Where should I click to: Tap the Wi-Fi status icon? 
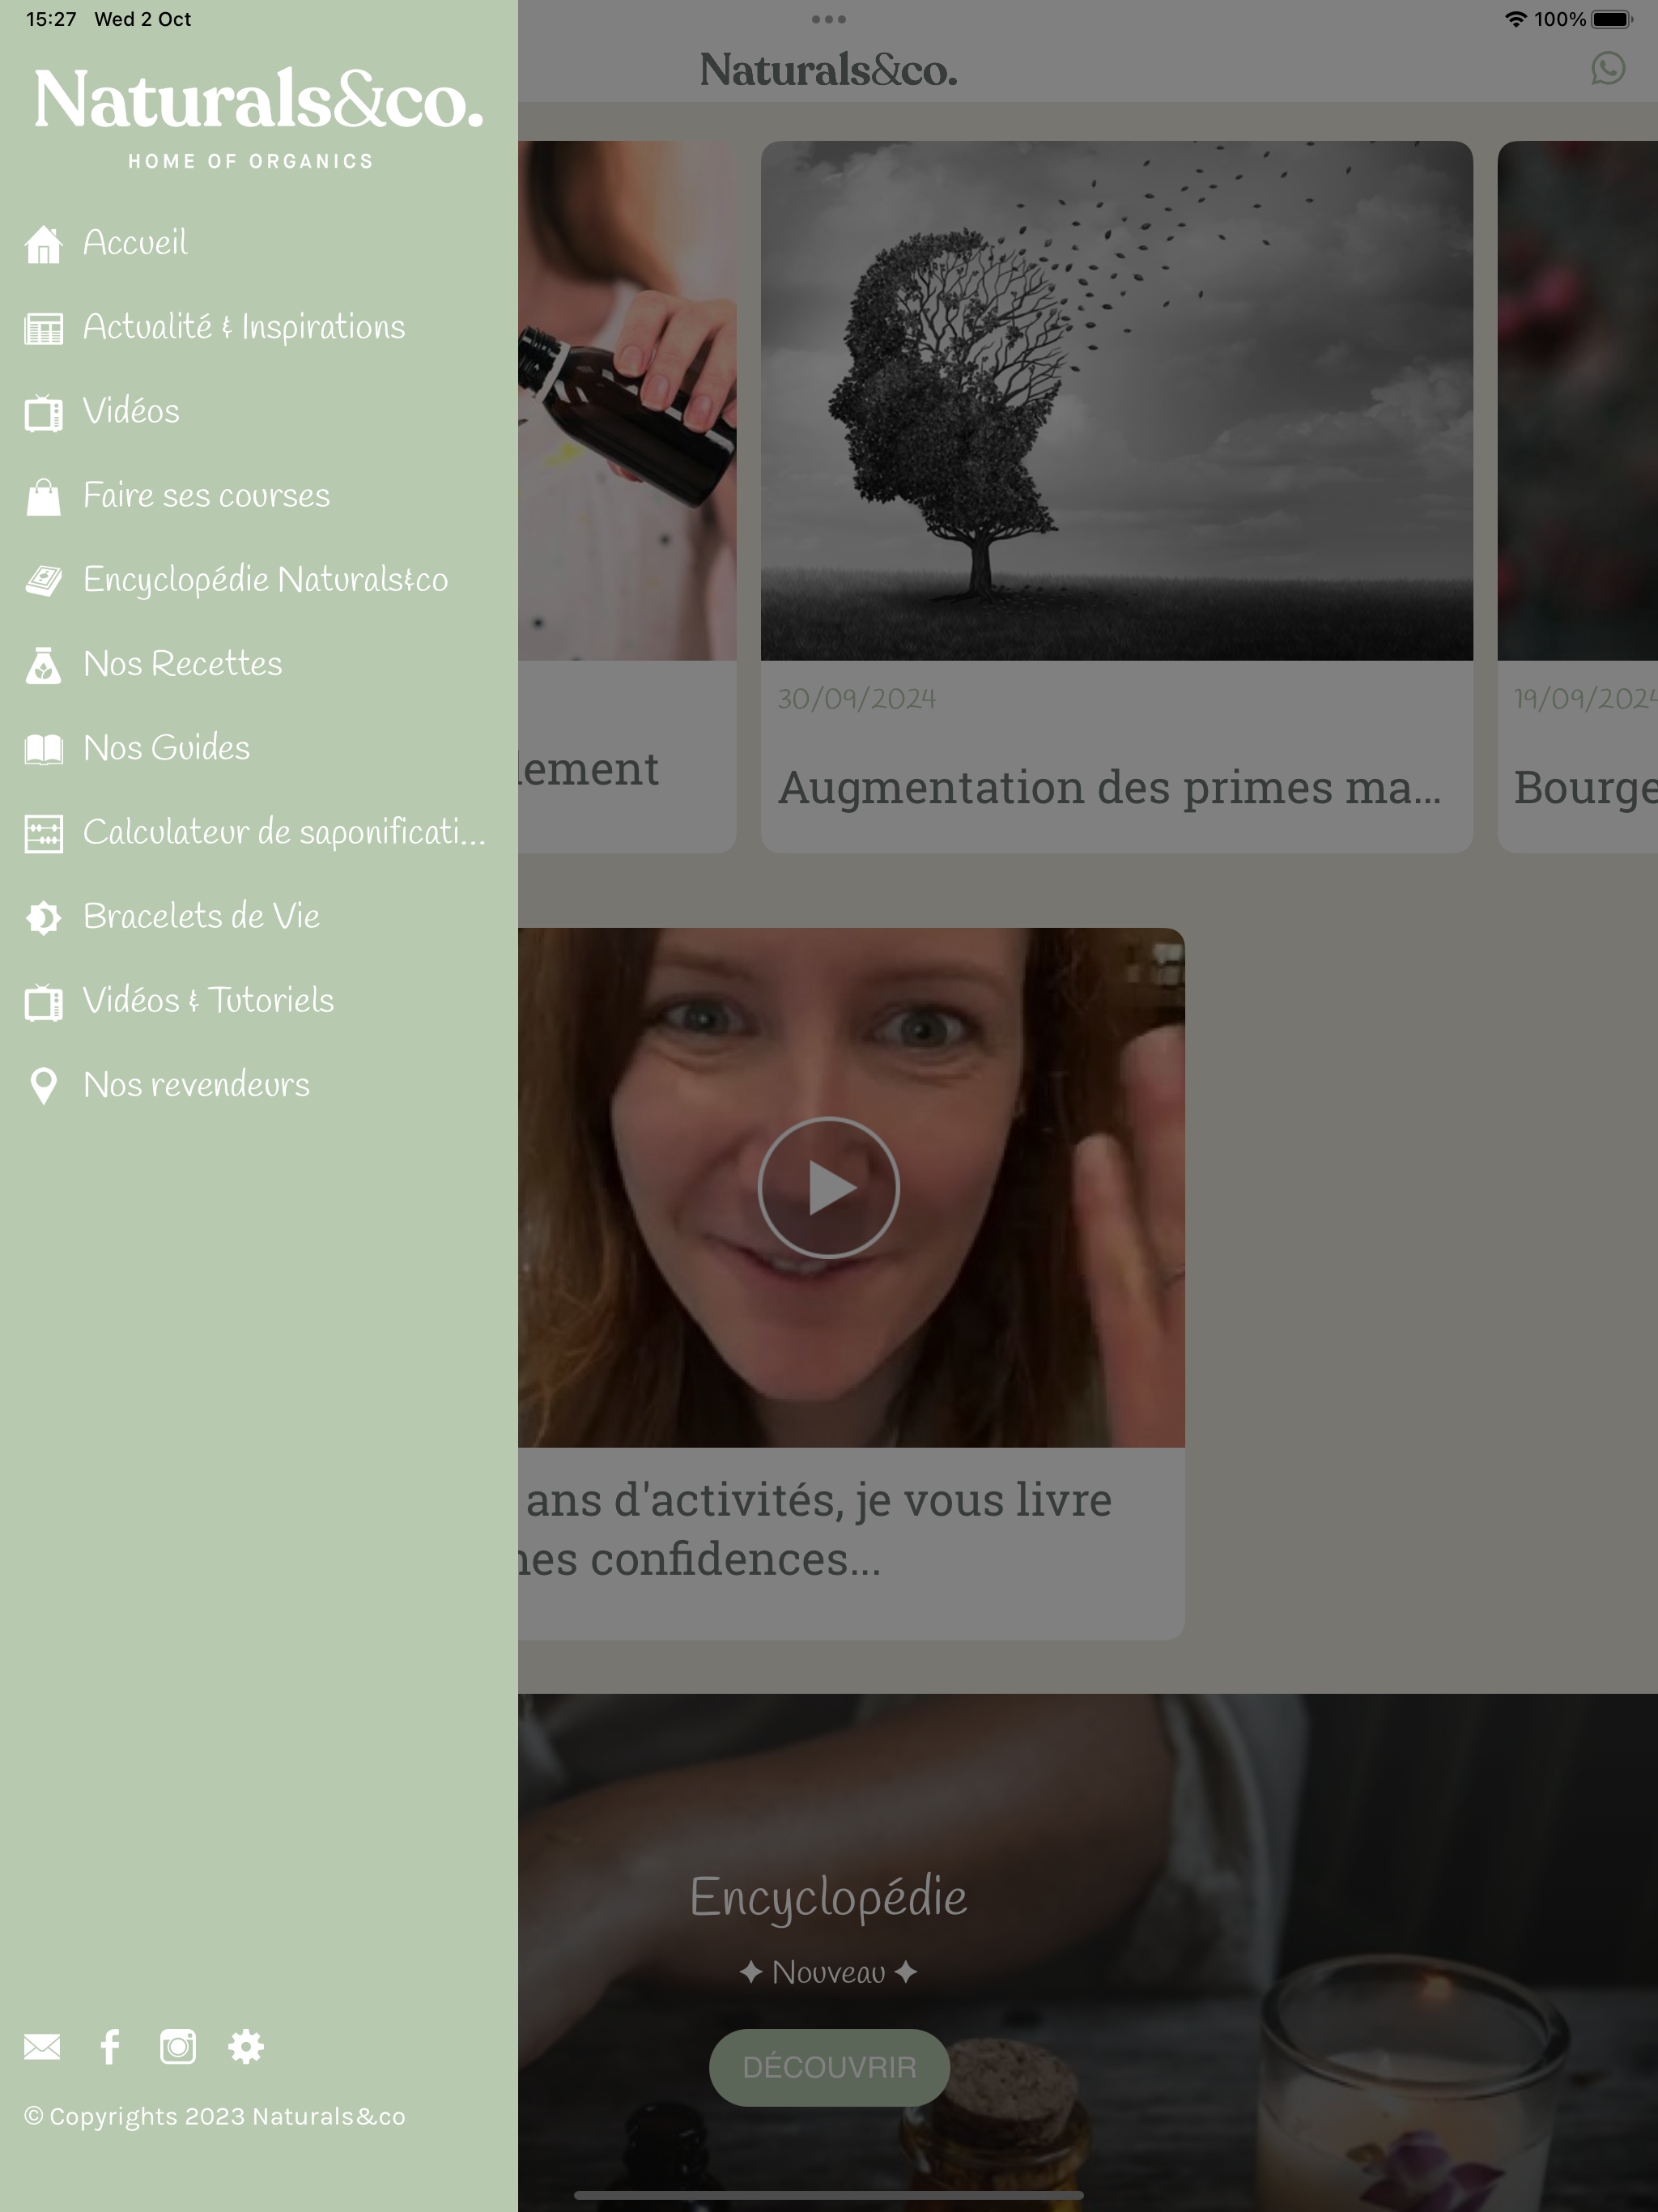pyautogui.click(x=1516, y=19)
